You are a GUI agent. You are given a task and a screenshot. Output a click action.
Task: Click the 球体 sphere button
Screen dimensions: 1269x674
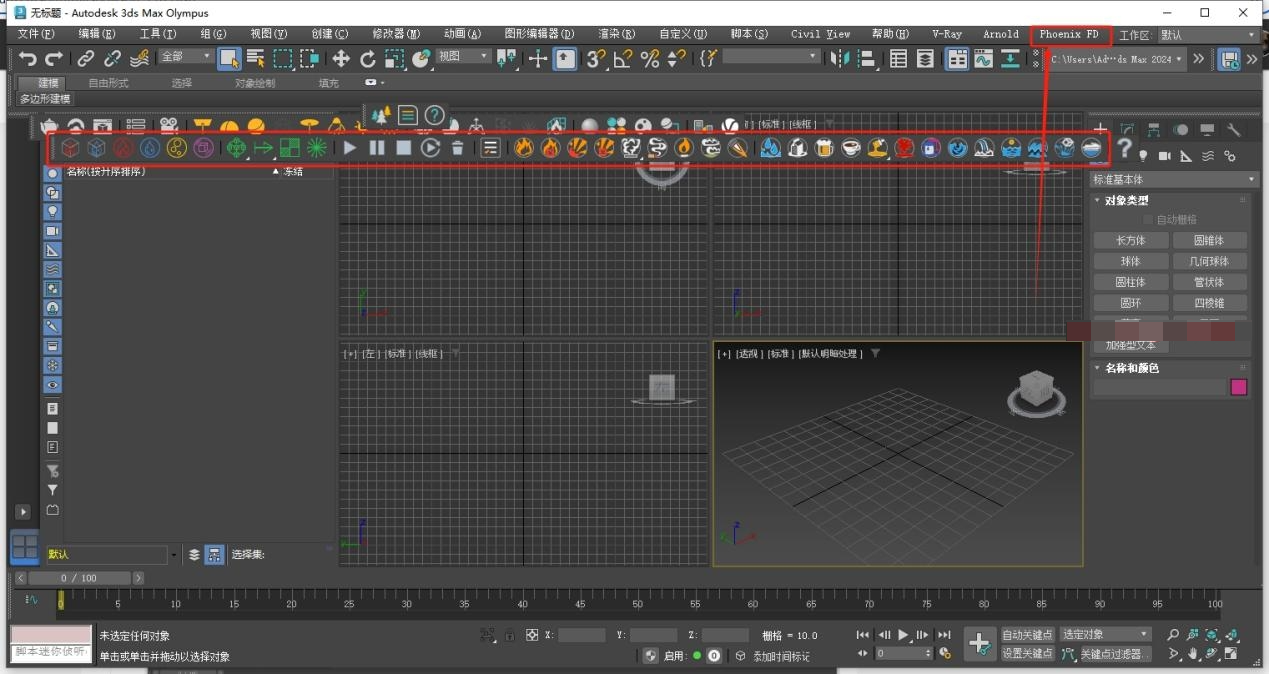pos(1130,261)
